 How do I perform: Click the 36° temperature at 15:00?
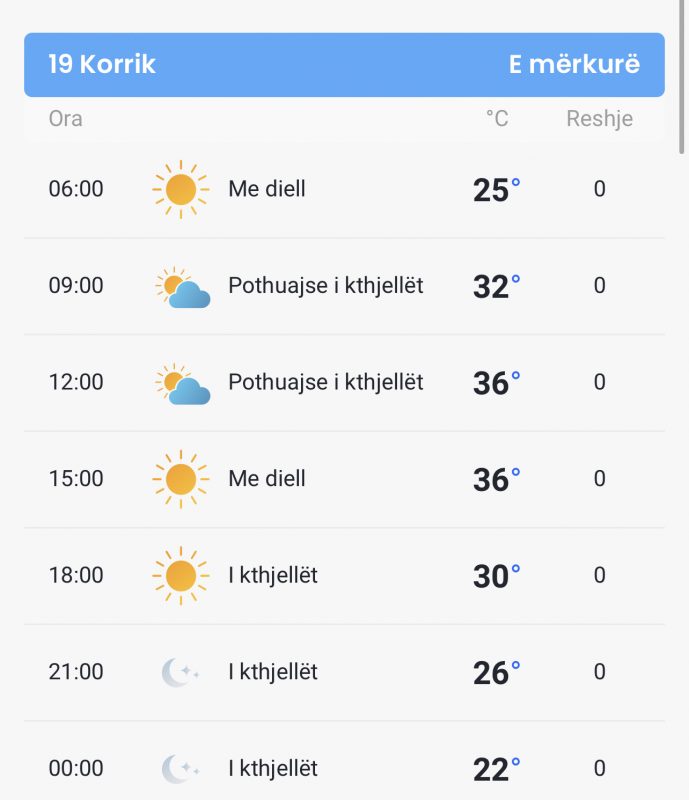497,480
